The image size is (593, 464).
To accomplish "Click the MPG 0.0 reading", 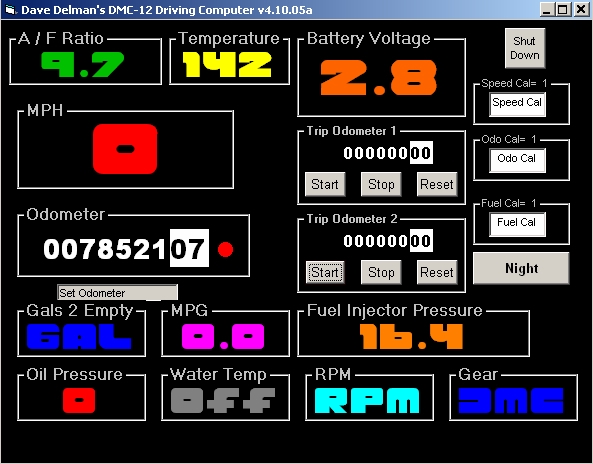I will point(223,337).
